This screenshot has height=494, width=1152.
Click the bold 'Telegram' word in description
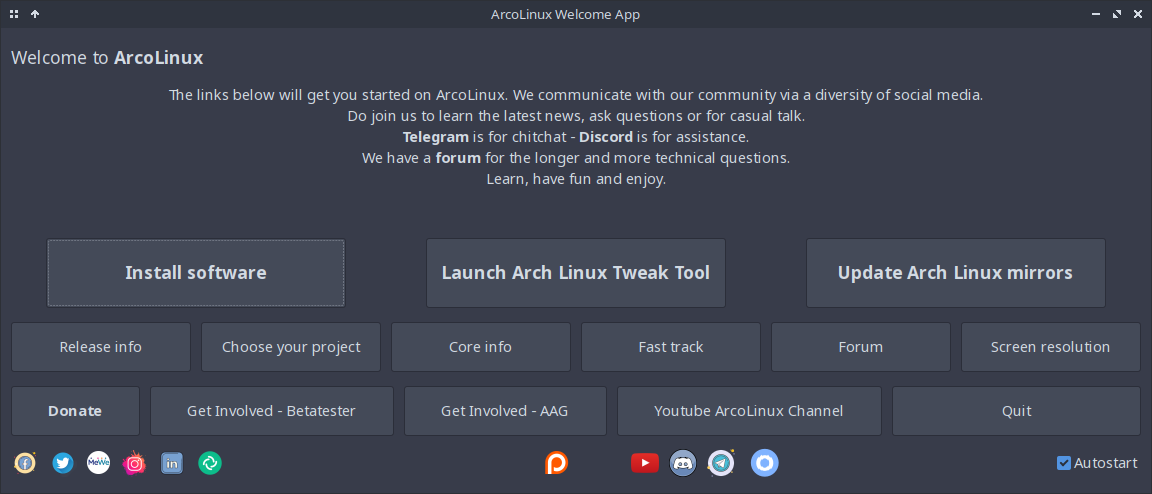coord(436,137)
